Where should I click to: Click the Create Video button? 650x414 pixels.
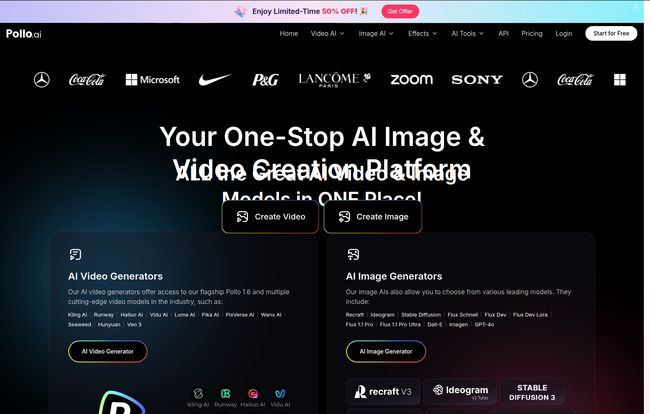[270, 217]
